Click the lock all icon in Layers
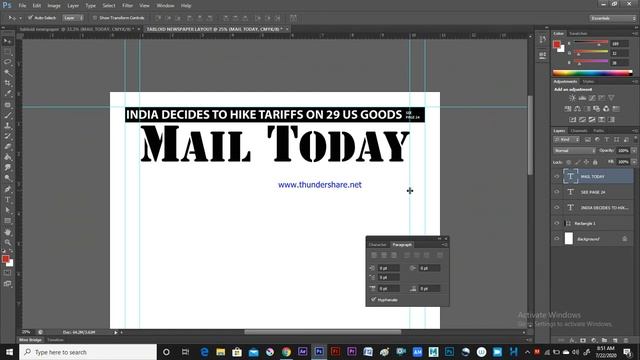 pyautogui.click(x=595, y=162)
